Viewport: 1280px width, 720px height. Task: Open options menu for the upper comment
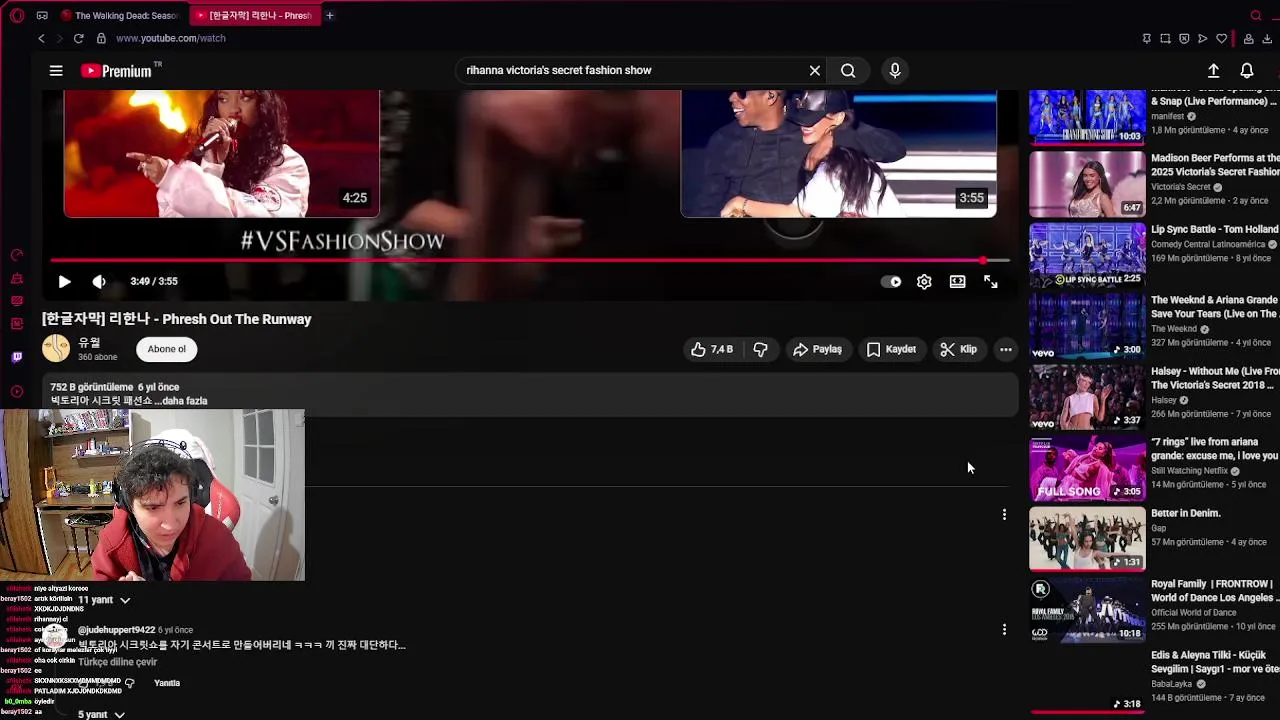pyautogui.click(x=1004, y=514)
